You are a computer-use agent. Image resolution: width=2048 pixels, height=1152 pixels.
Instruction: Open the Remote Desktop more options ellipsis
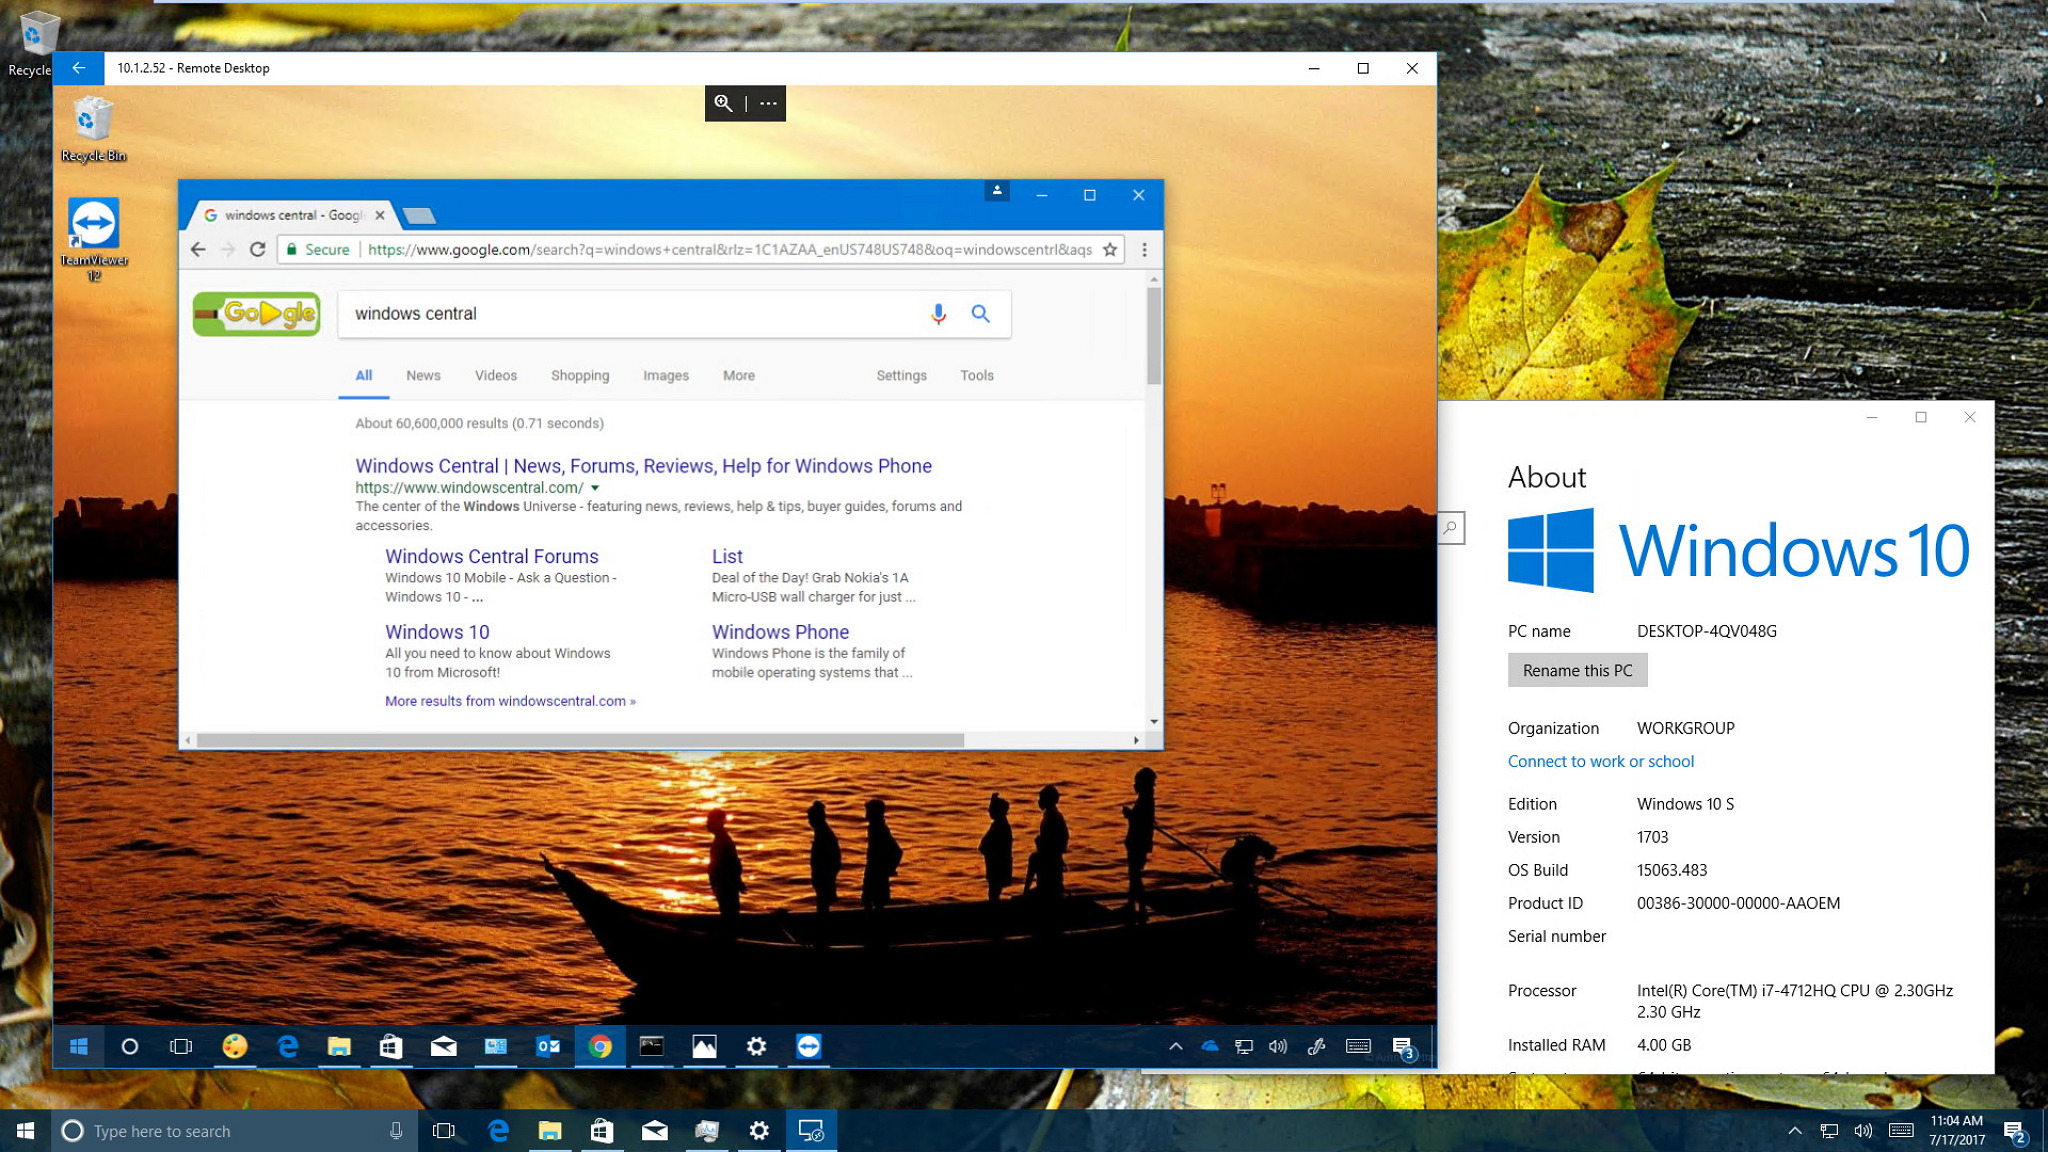(x=768, y=103)
